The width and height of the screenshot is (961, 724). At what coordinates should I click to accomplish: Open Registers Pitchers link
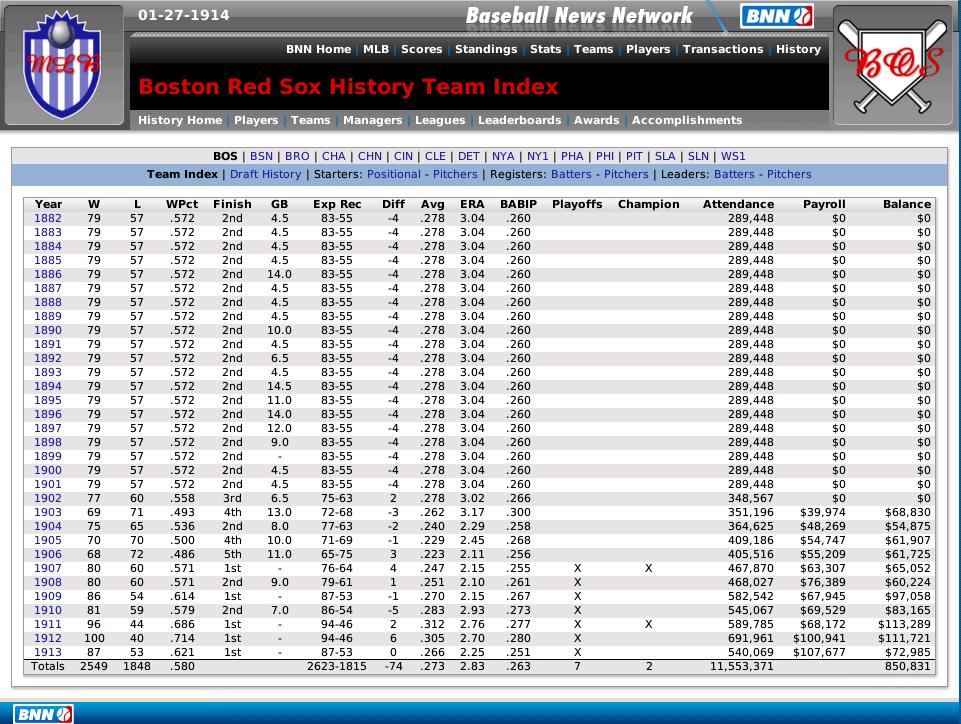[626, 174]
